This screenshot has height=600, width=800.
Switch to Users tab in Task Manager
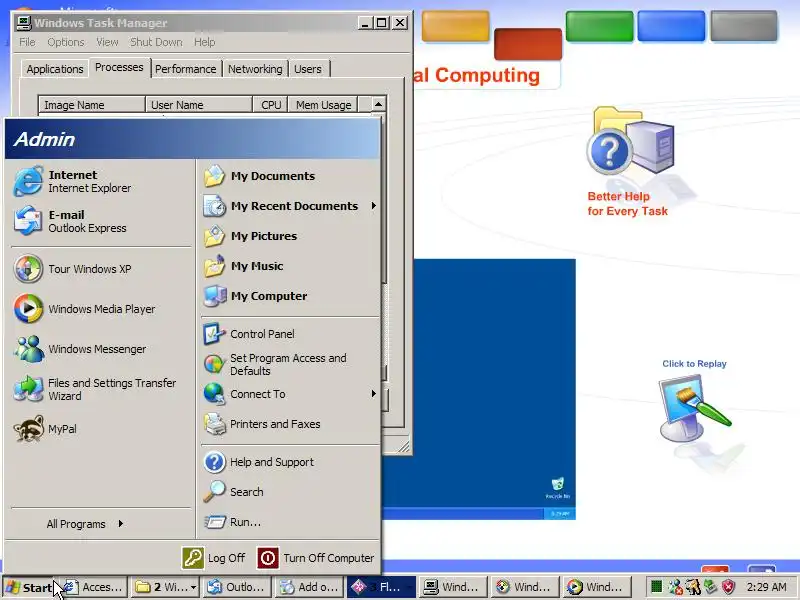point(308,69)
